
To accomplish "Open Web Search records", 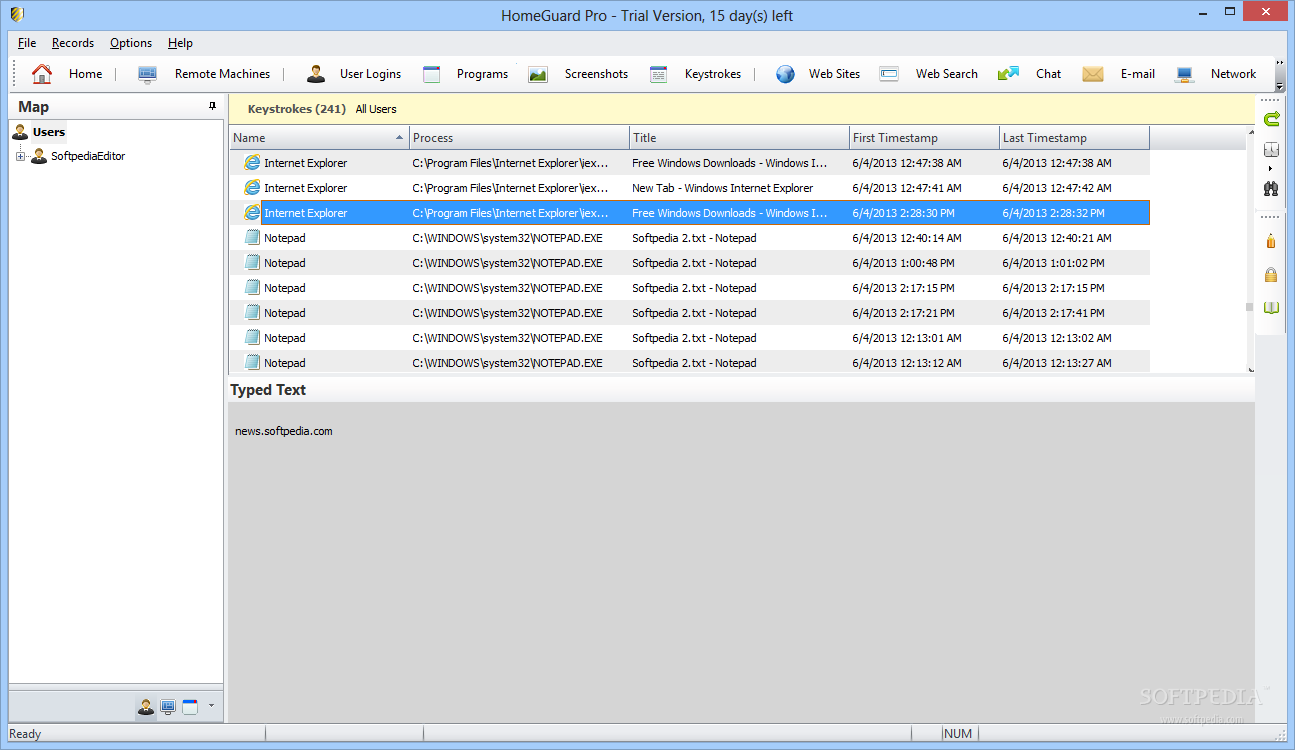I will point(928,74).
